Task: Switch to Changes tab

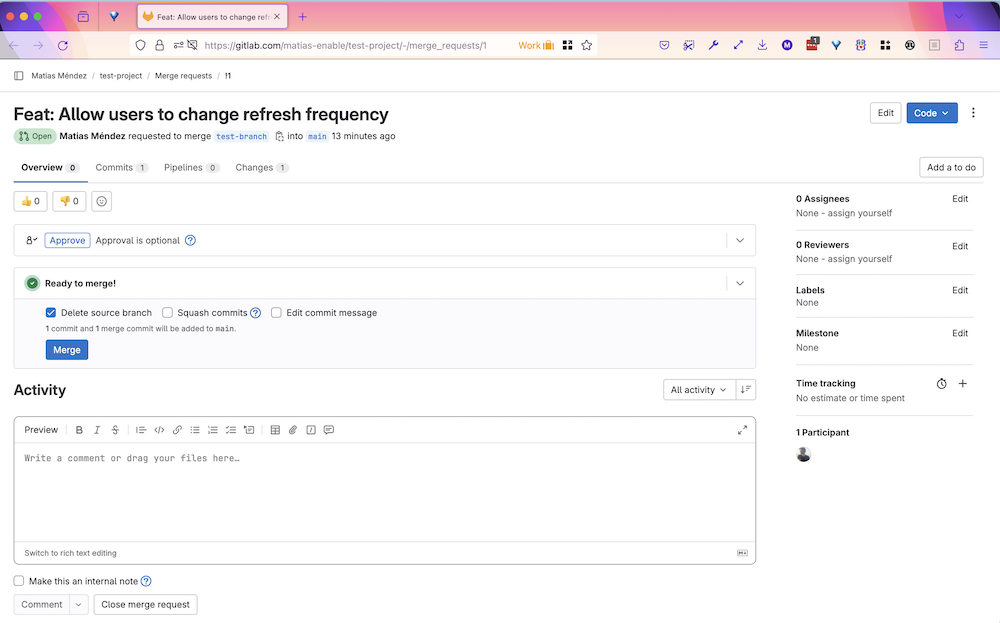Action: pyautogui.click(x=261, y=168)
